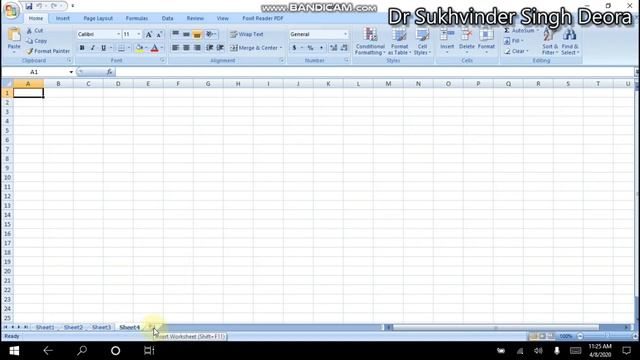Increase font size with Grow Font

pyautogui.click(x=149, y=34)
